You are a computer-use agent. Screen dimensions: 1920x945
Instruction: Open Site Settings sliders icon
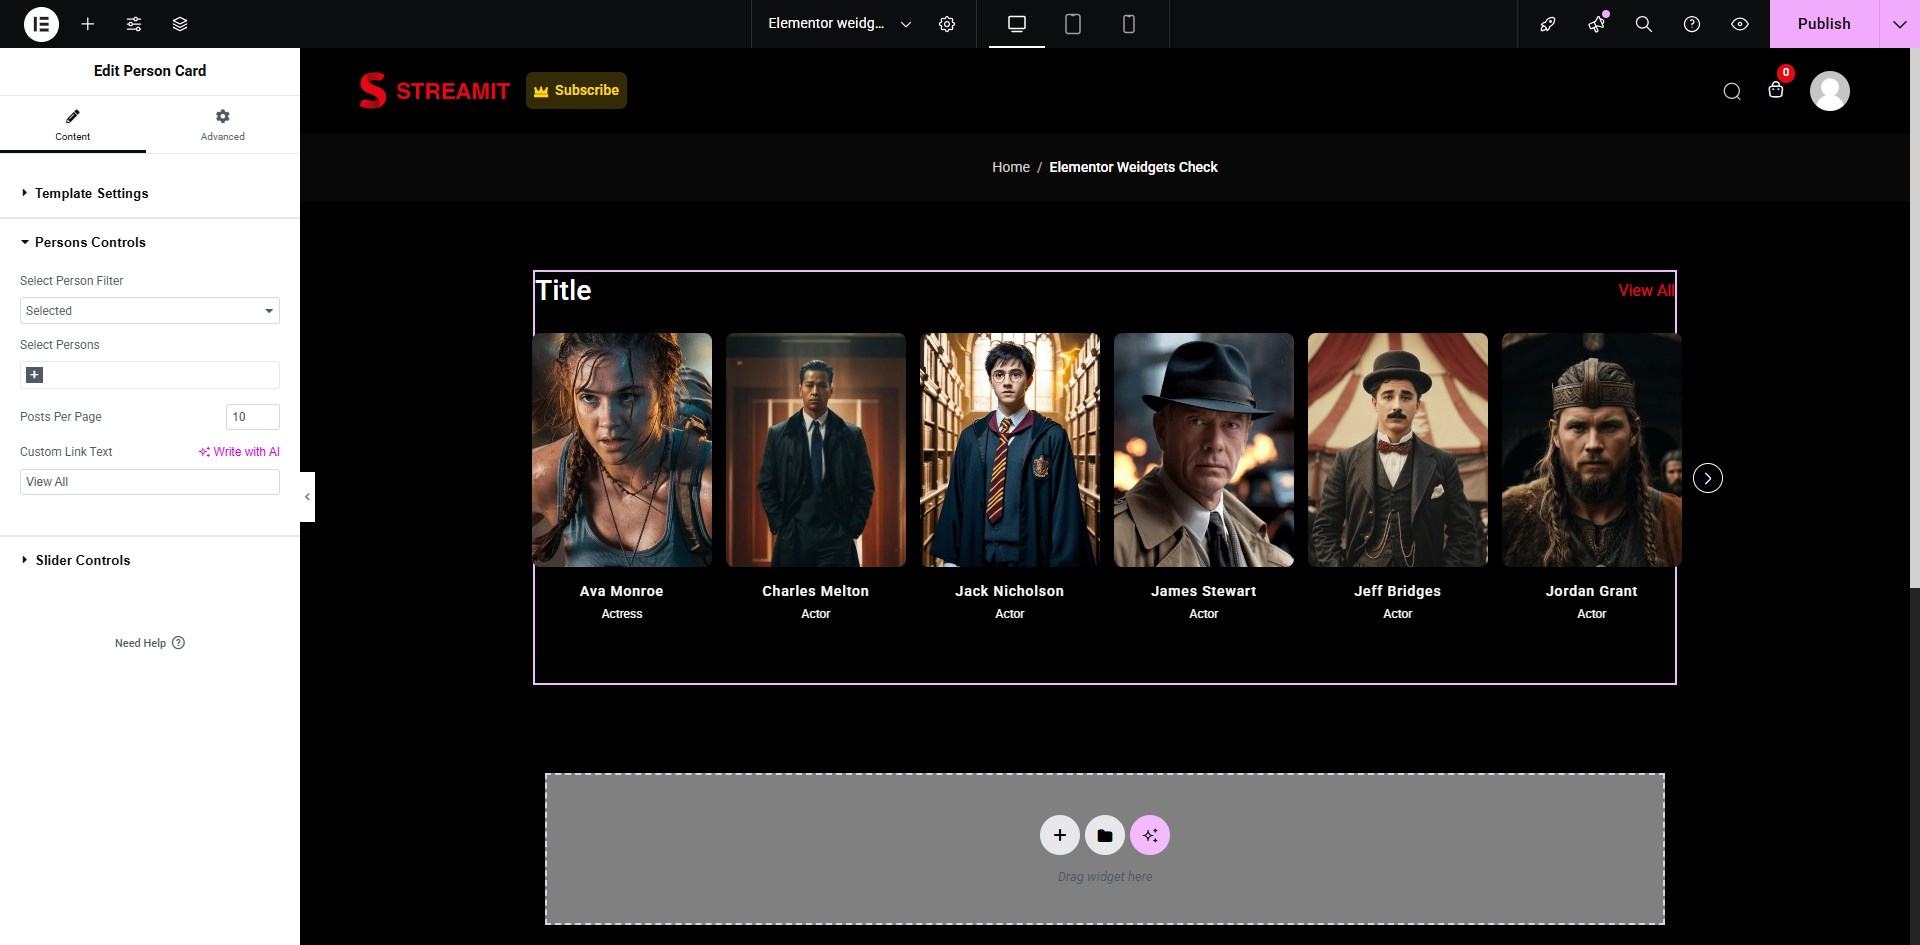134,24
